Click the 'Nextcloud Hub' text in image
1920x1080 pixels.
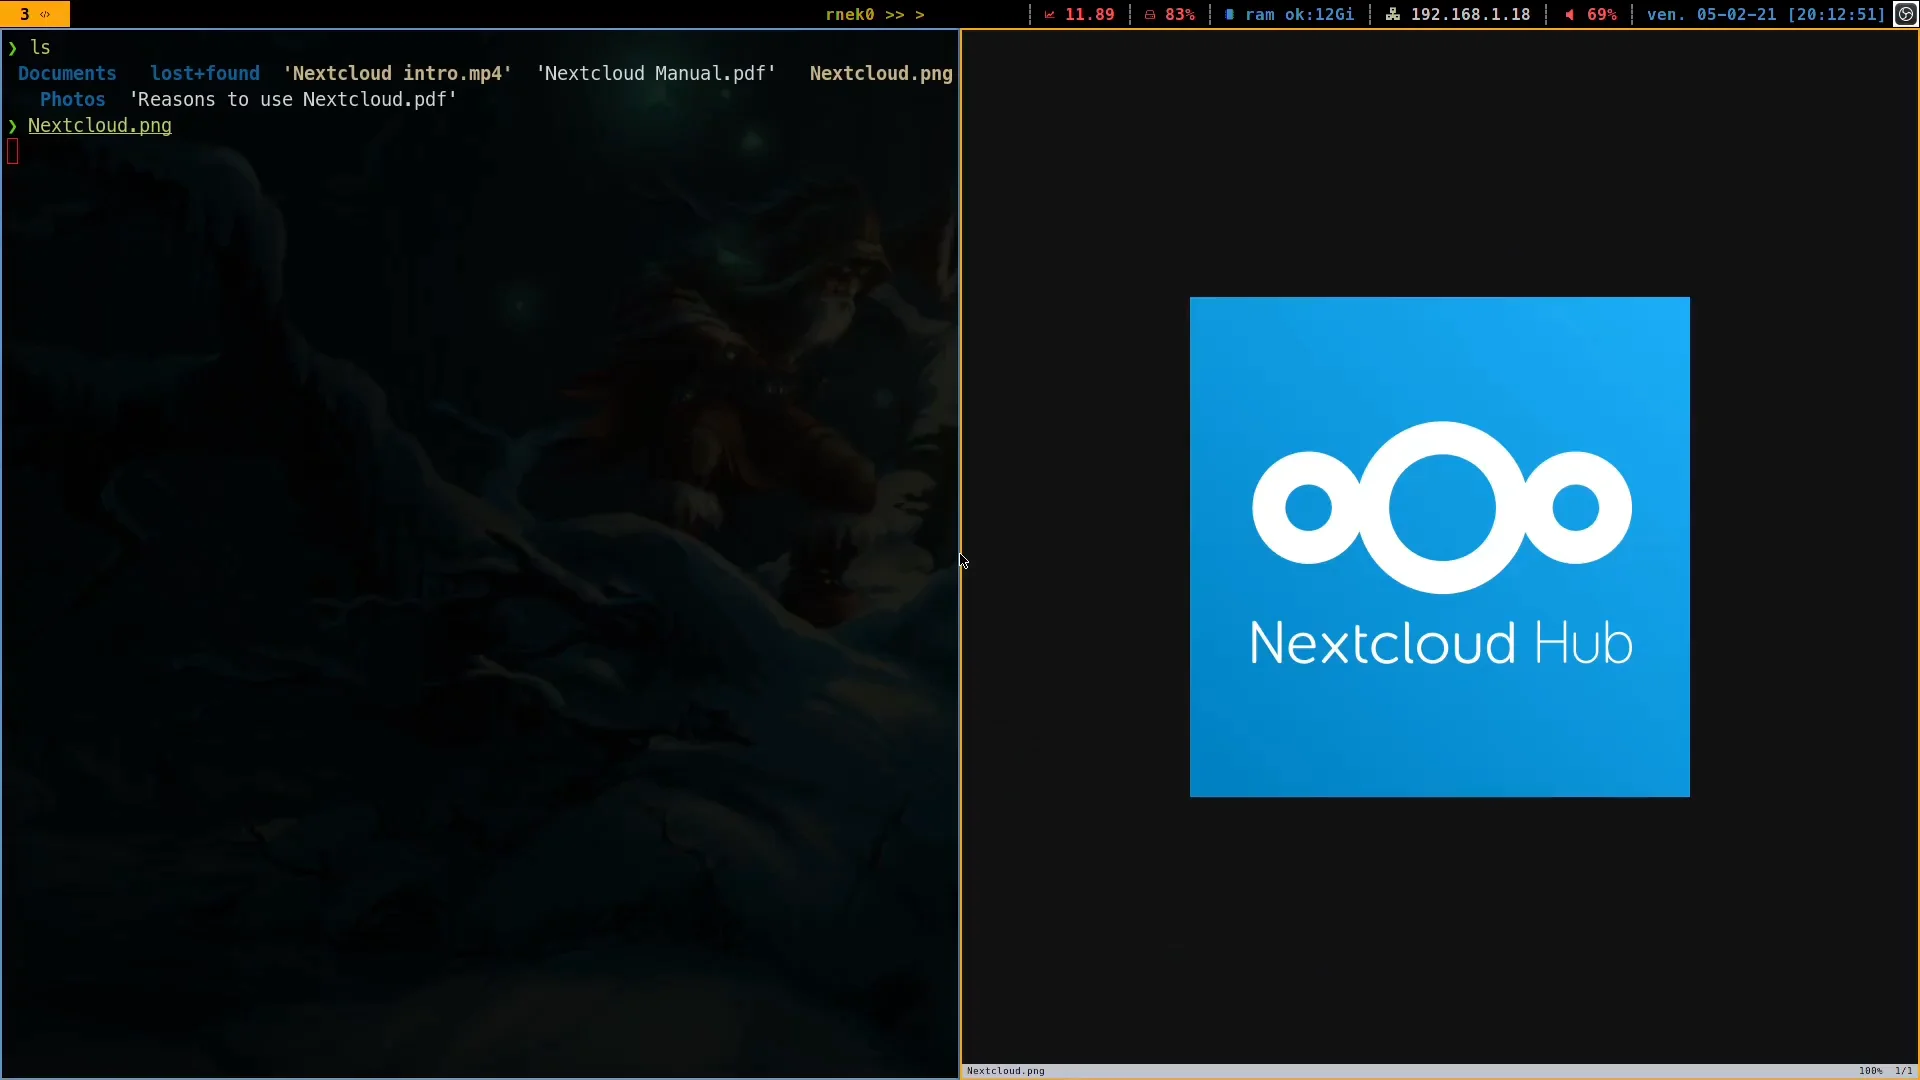pos(1441,643)
